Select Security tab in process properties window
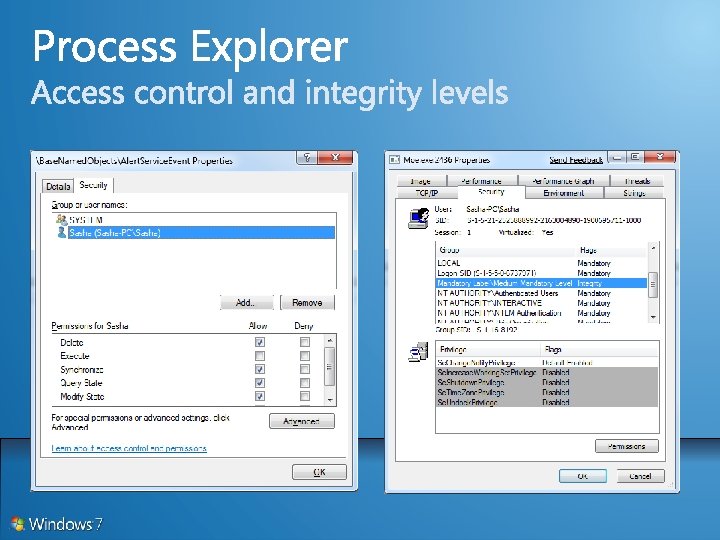Screen dimensions: 720x540 (x=491, y=192)
